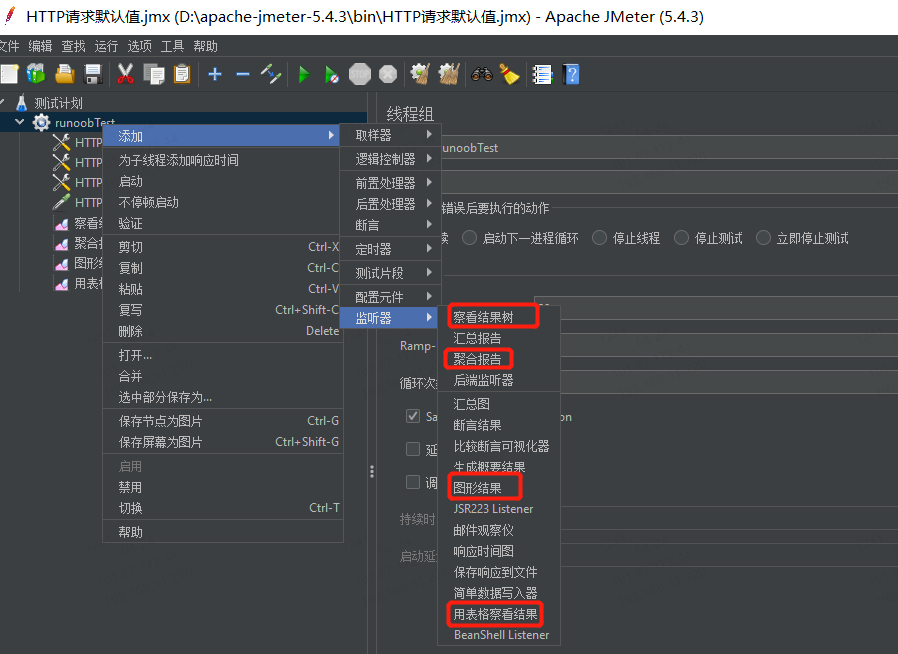Select the 测试计划 tree node
898x654 pixels.
[x=58, y=103]
